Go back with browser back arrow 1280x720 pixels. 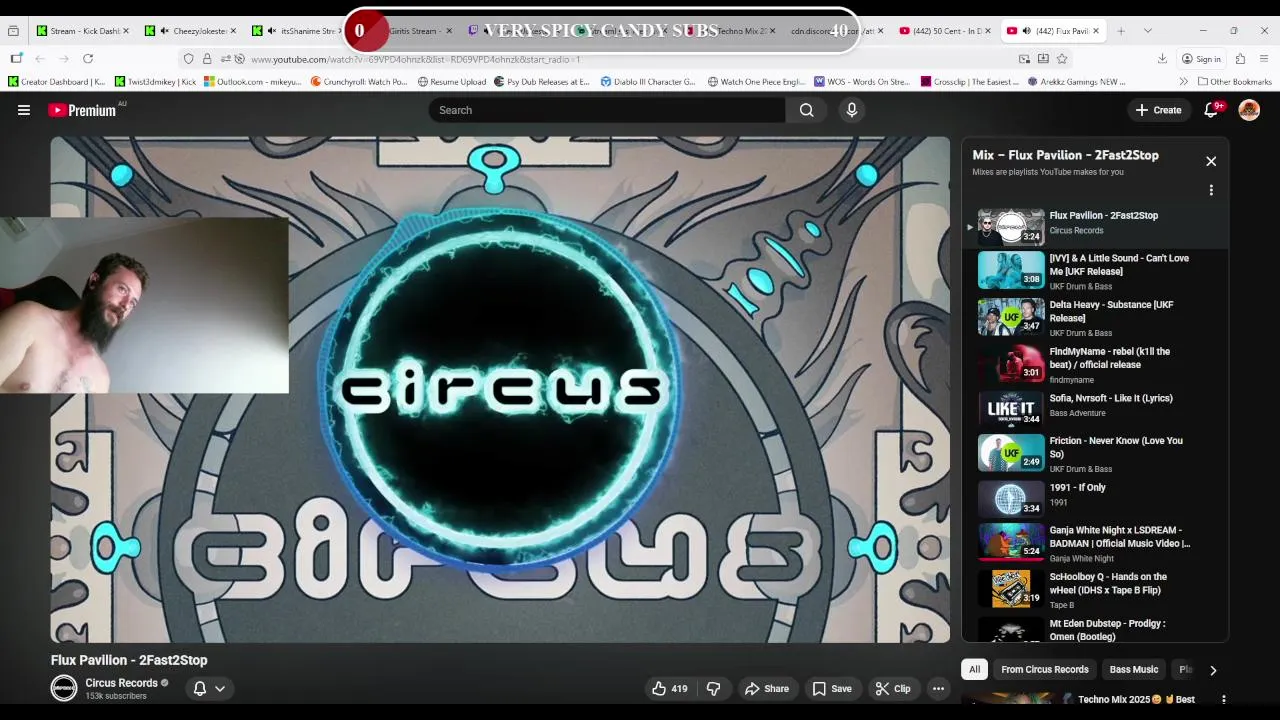40,59
